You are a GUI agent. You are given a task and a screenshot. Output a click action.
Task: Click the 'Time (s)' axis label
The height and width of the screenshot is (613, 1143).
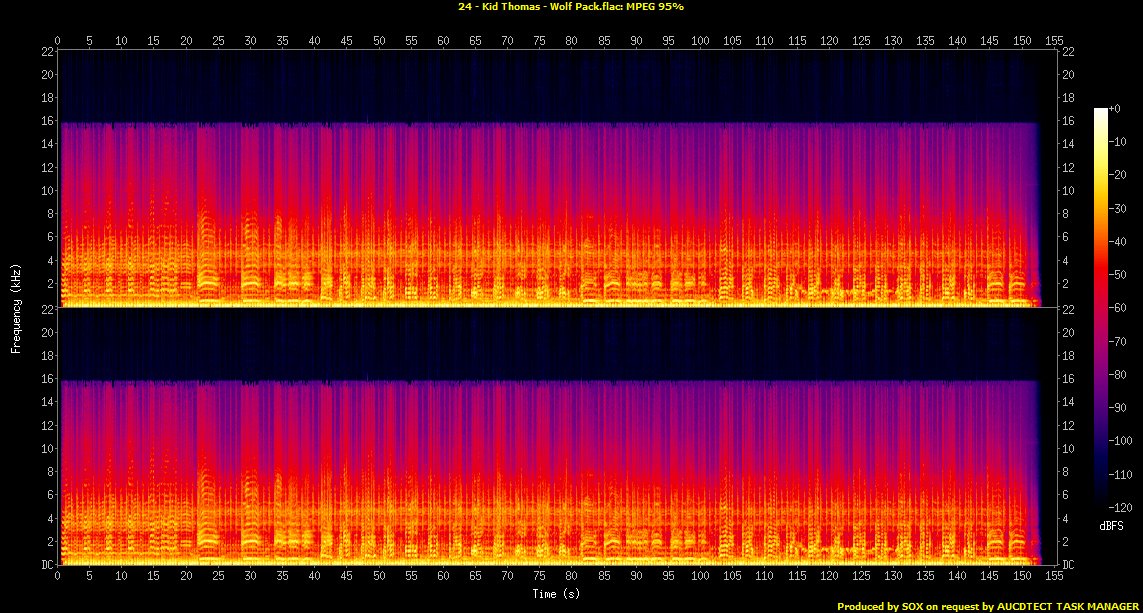click(x=558, y=594)
